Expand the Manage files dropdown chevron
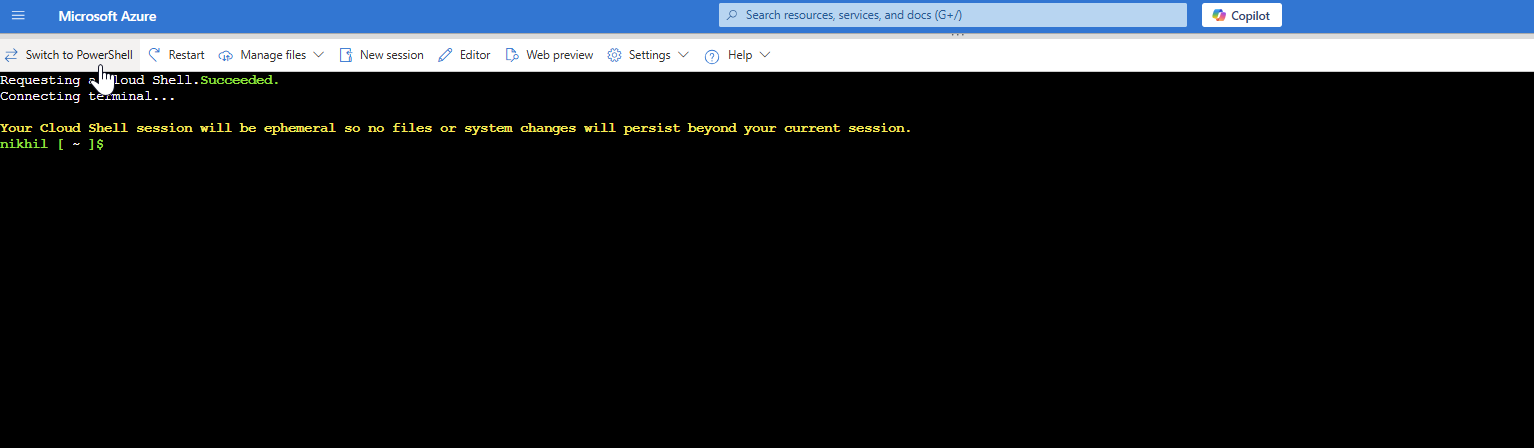1534x448 pixels. click(319, 55)
